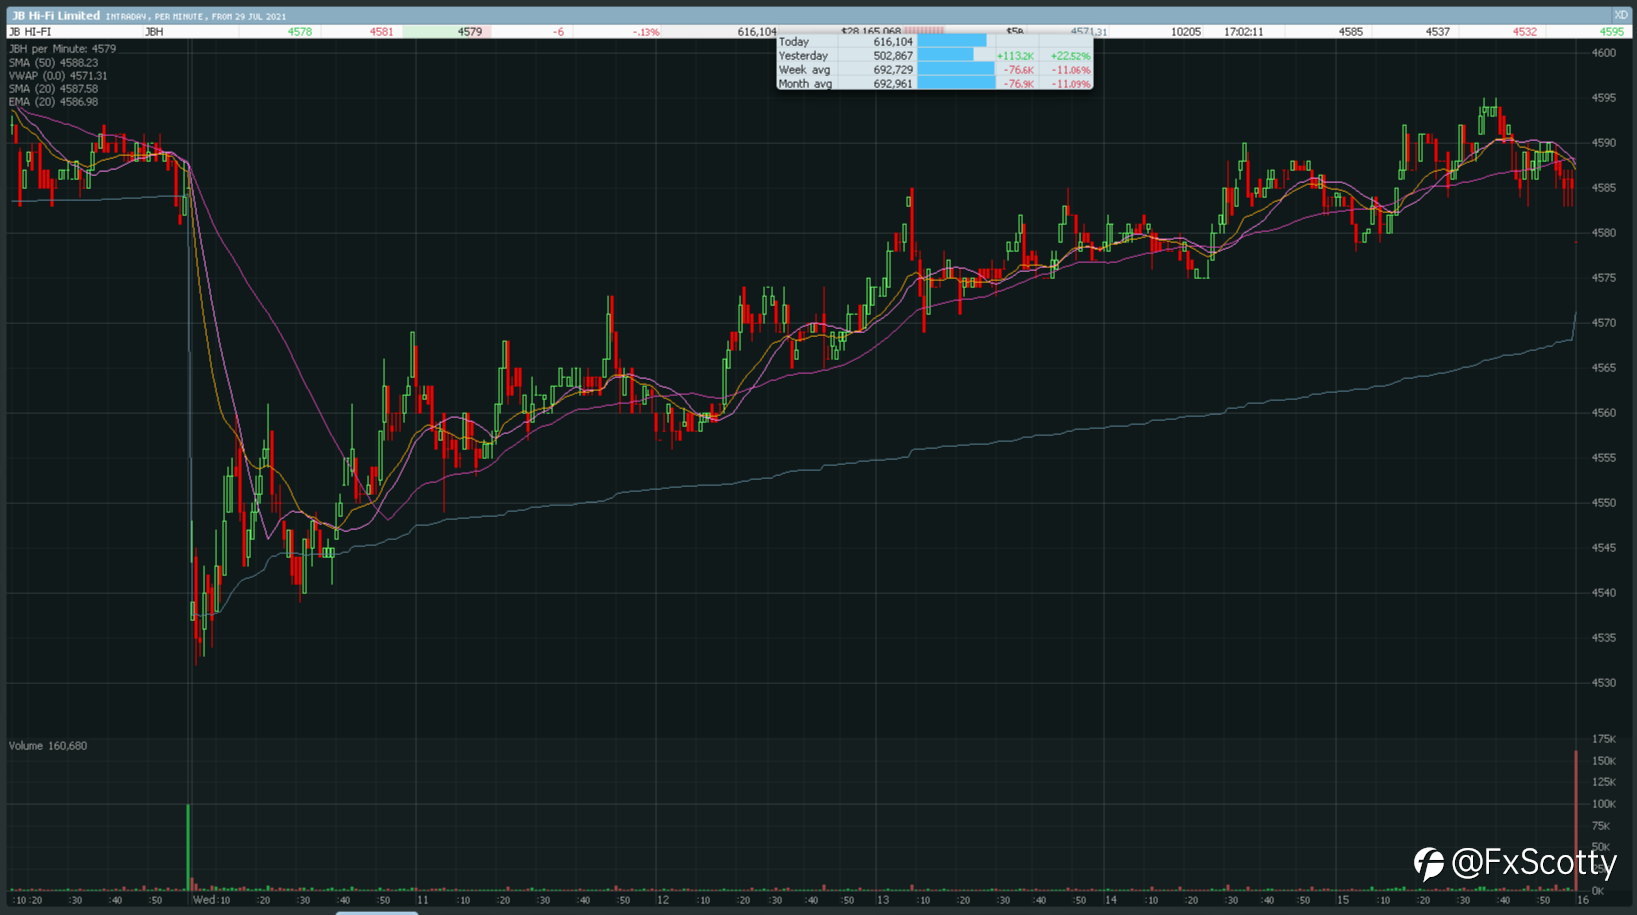This screenshot has width=1637, height=915.
Task: Click the blue Today volume bar in popup
Action: coord(951,42)
